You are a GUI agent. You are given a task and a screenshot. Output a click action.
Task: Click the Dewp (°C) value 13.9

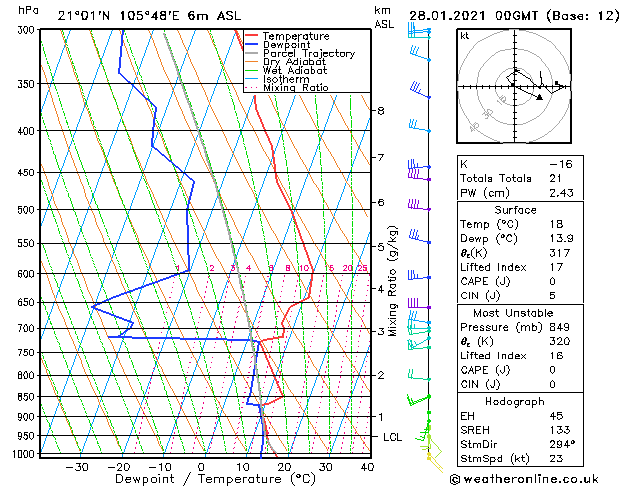(x=561, y=239)
